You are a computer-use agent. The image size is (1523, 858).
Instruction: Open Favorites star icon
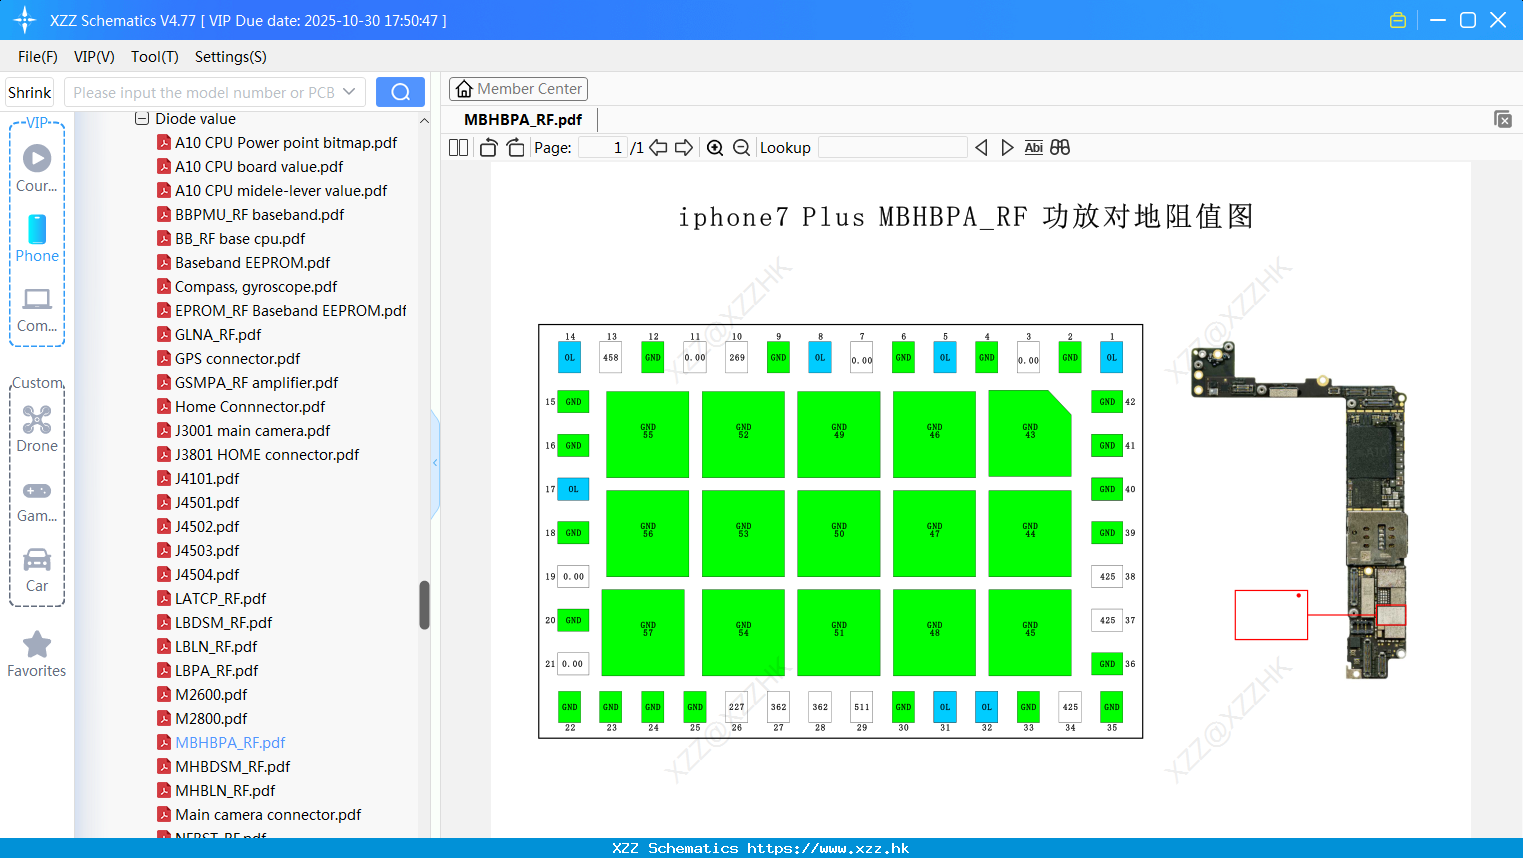(x=37, y=654)
